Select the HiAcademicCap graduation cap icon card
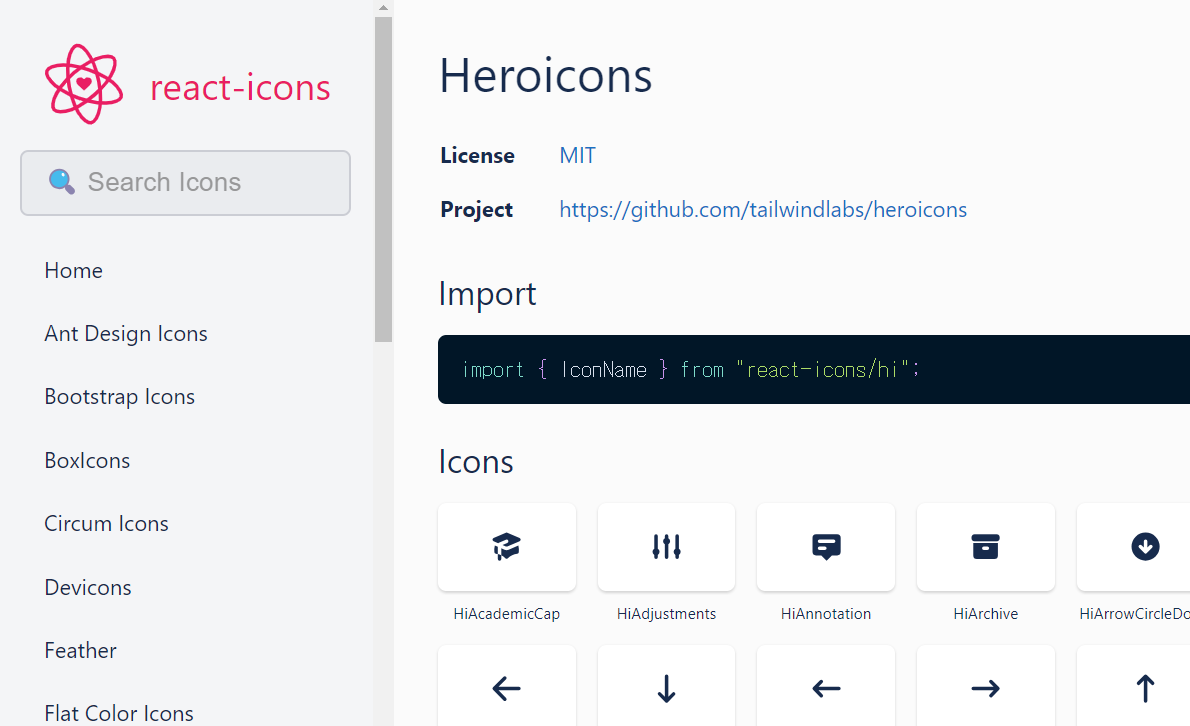Screen dimensions: 1190x726 click(x=507, y=547)
